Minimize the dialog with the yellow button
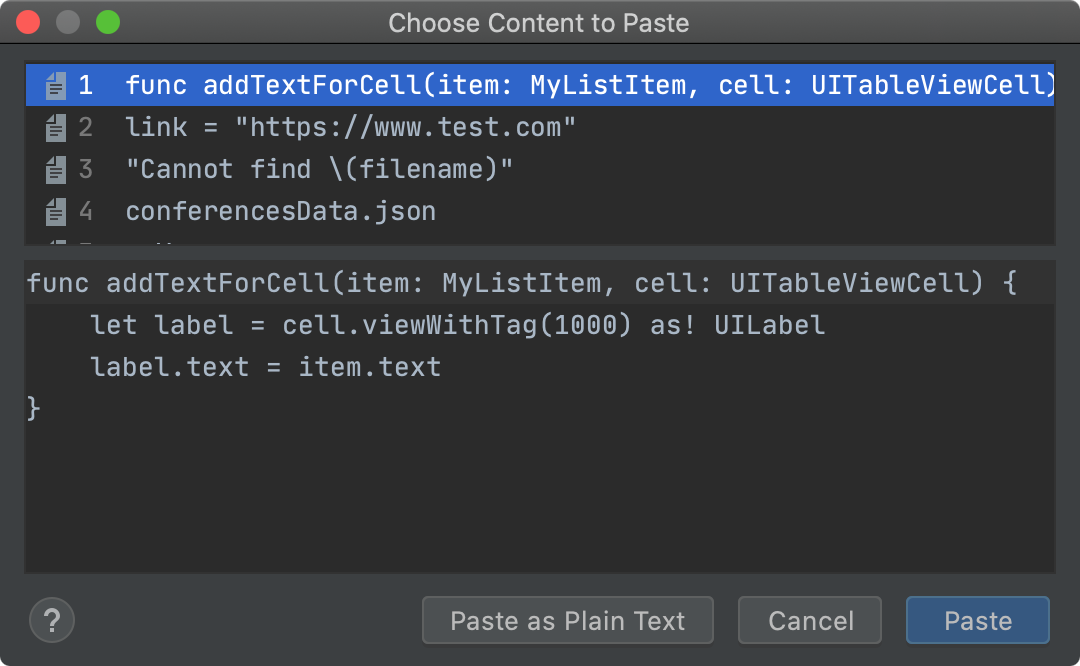Screen dimensions: 1080x666 pyautogui.click(x=68, y=22)
